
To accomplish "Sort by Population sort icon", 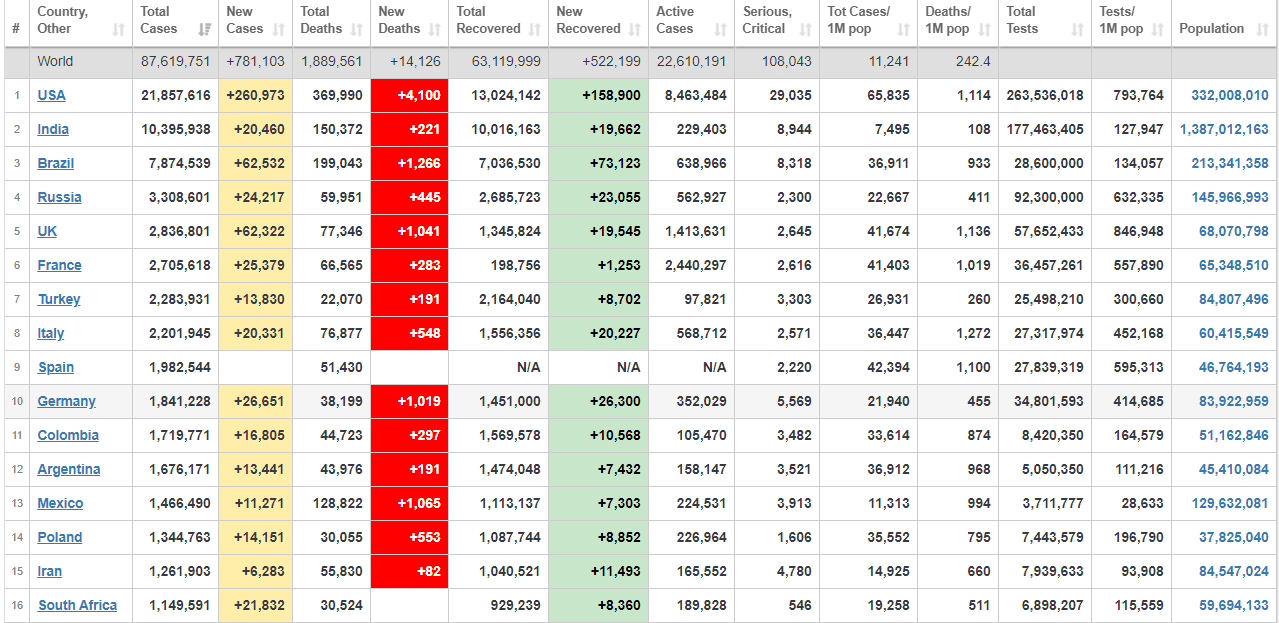I will (1263, 30).
